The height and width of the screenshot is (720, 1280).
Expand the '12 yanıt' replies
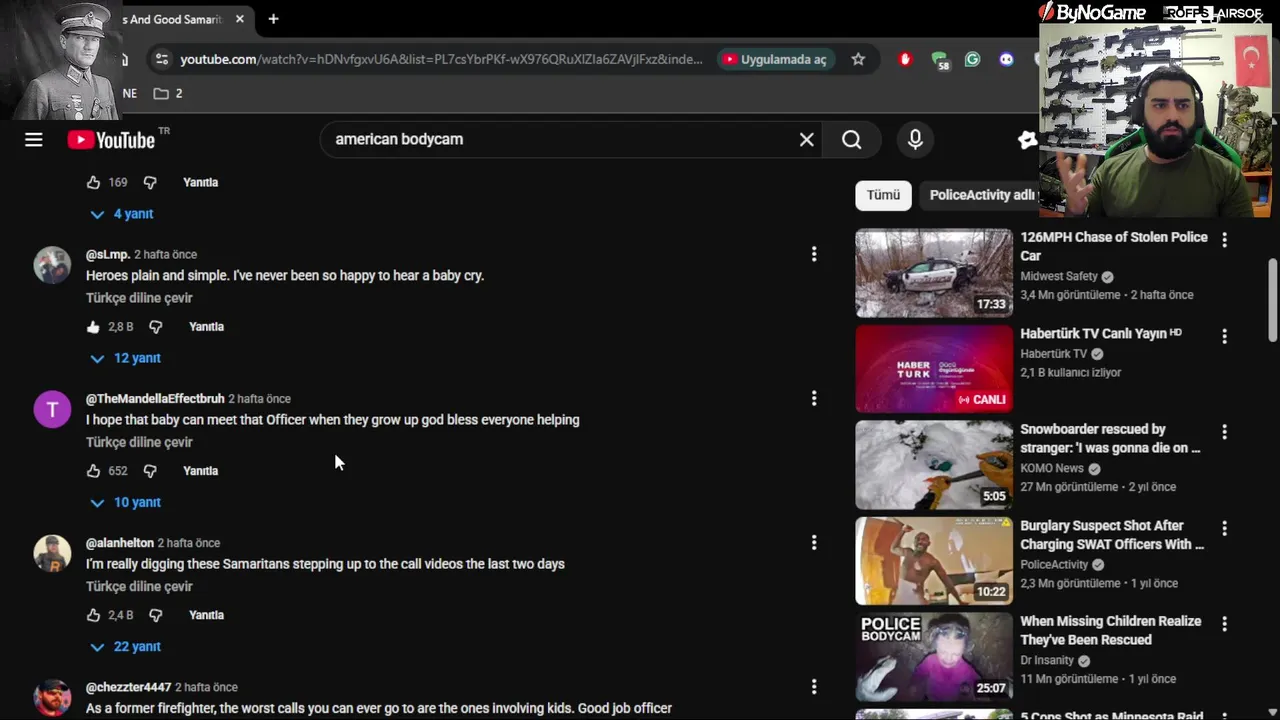(126, 358)
